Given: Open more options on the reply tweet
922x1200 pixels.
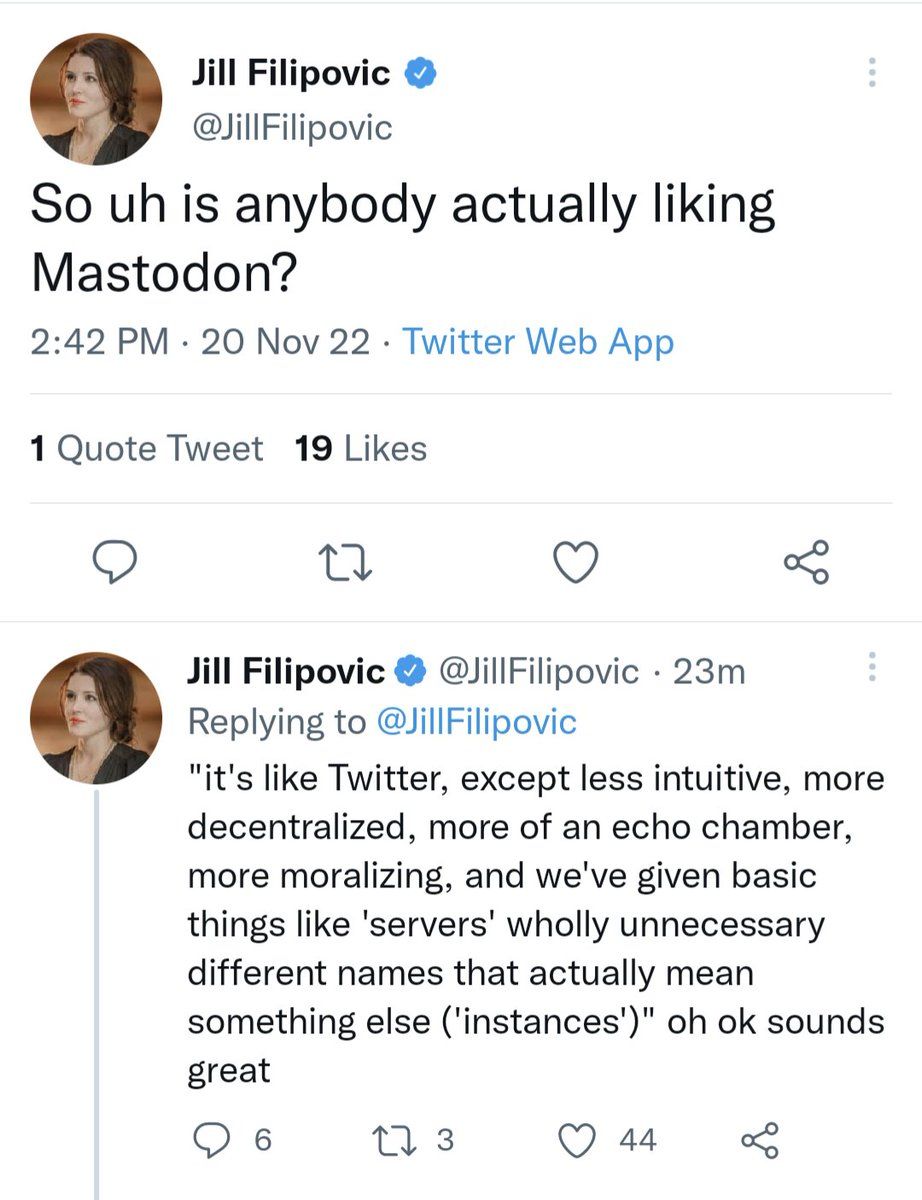Looking at the screenshot, I should pos(872,669).
